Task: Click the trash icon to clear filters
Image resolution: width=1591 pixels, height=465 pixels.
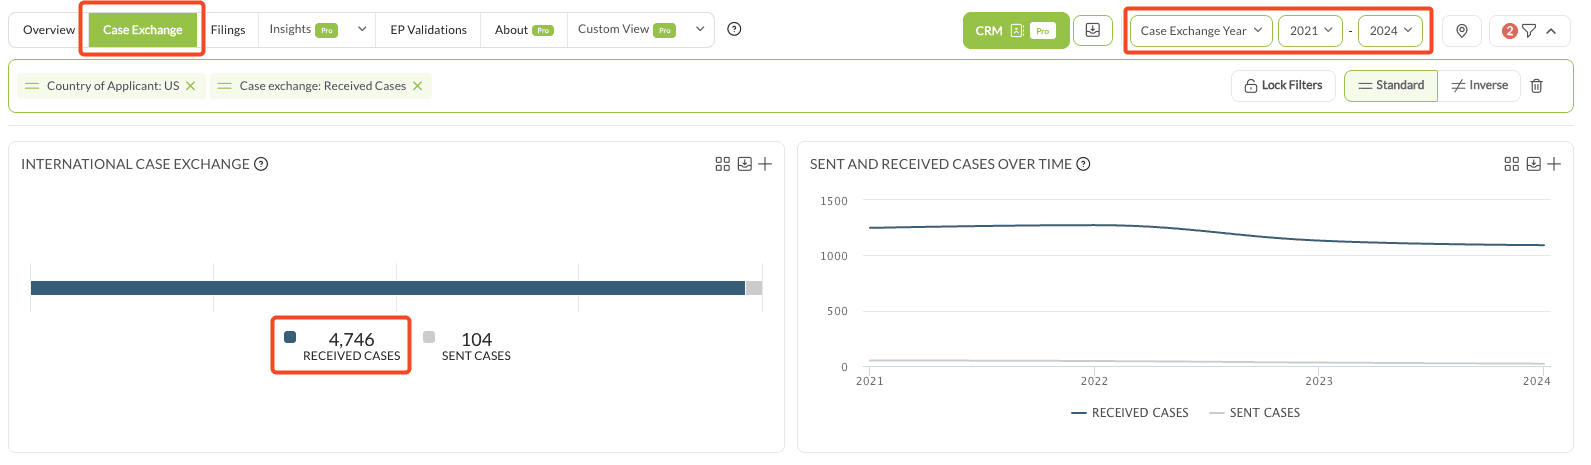Action: 1537,86
